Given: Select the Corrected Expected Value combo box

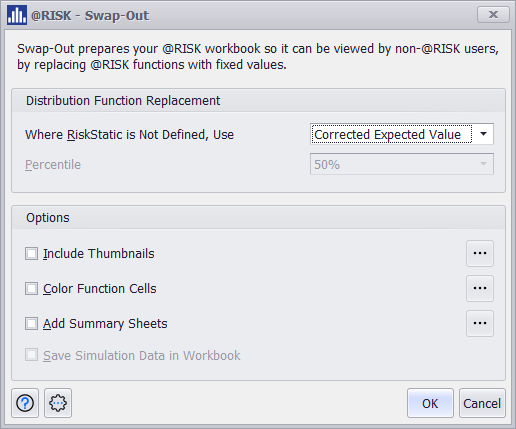Looking at the screenshot, I should [402, 134].
